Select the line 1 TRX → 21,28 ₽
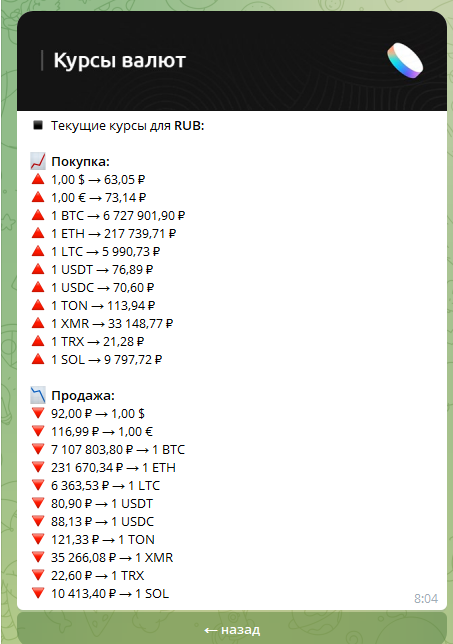 (98, 341)
